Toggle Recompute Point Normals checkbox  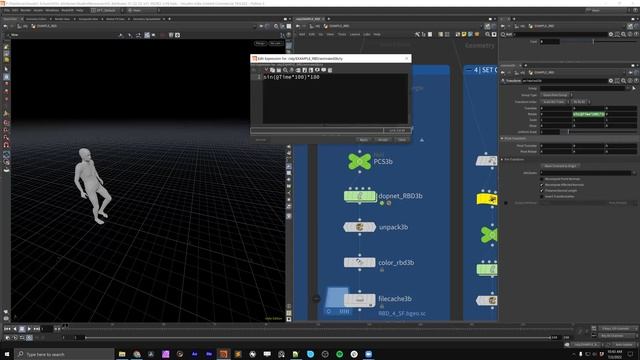tap(542, 179)
